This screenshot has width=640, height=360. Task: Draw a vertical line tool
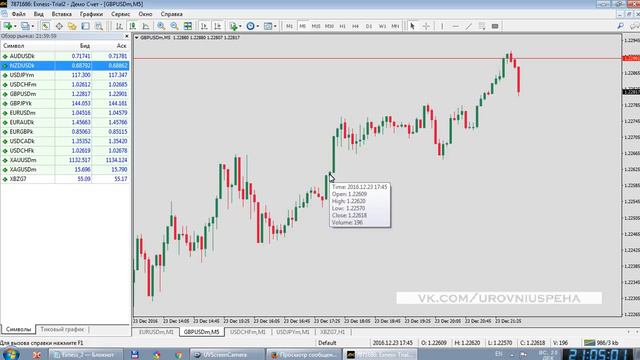click(x=442, y=26)
